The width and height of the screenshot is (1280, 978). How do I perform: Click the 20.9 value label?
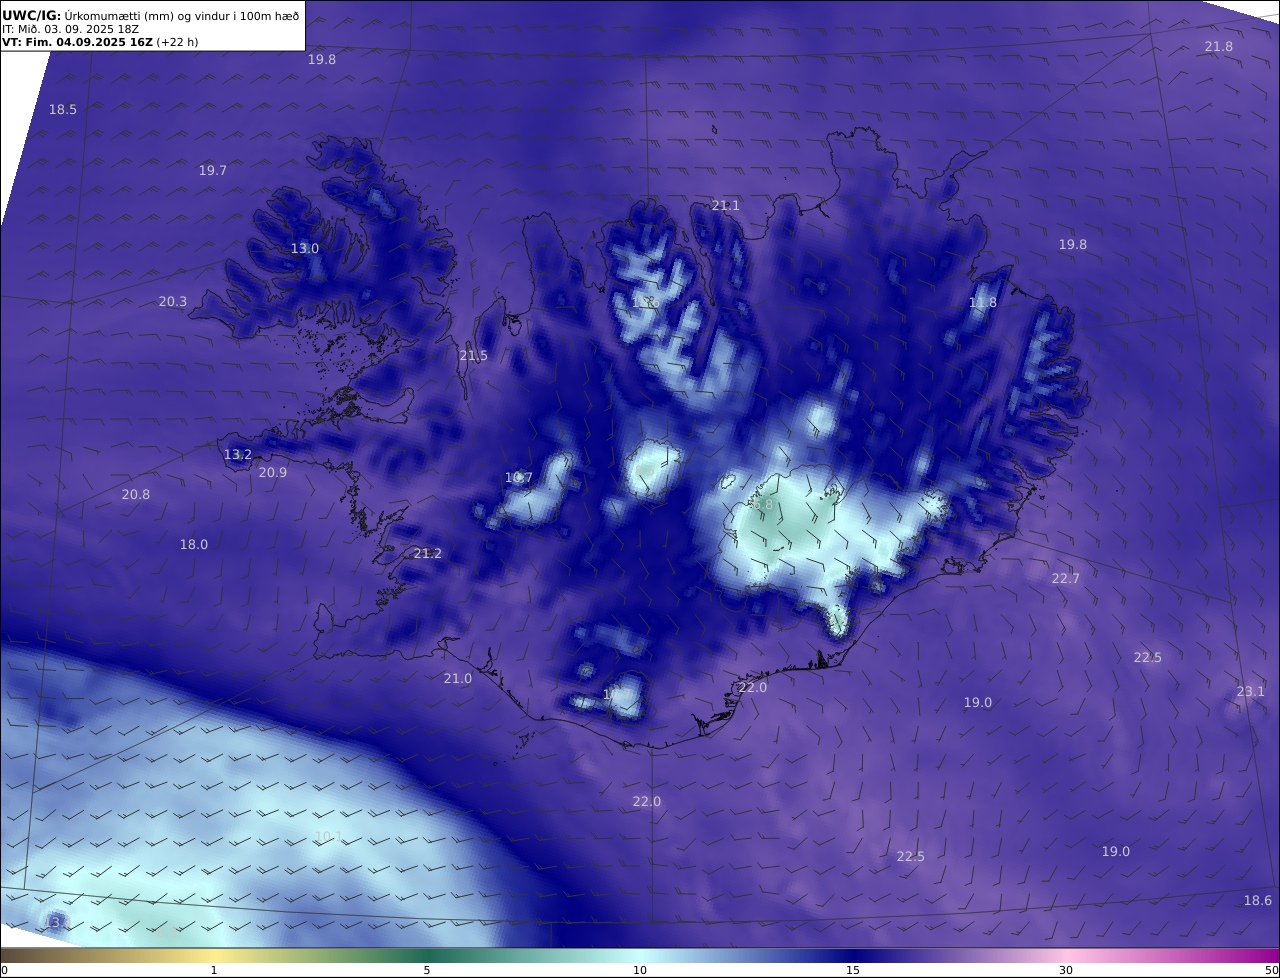pyautogui.click(x=273, y=473)
